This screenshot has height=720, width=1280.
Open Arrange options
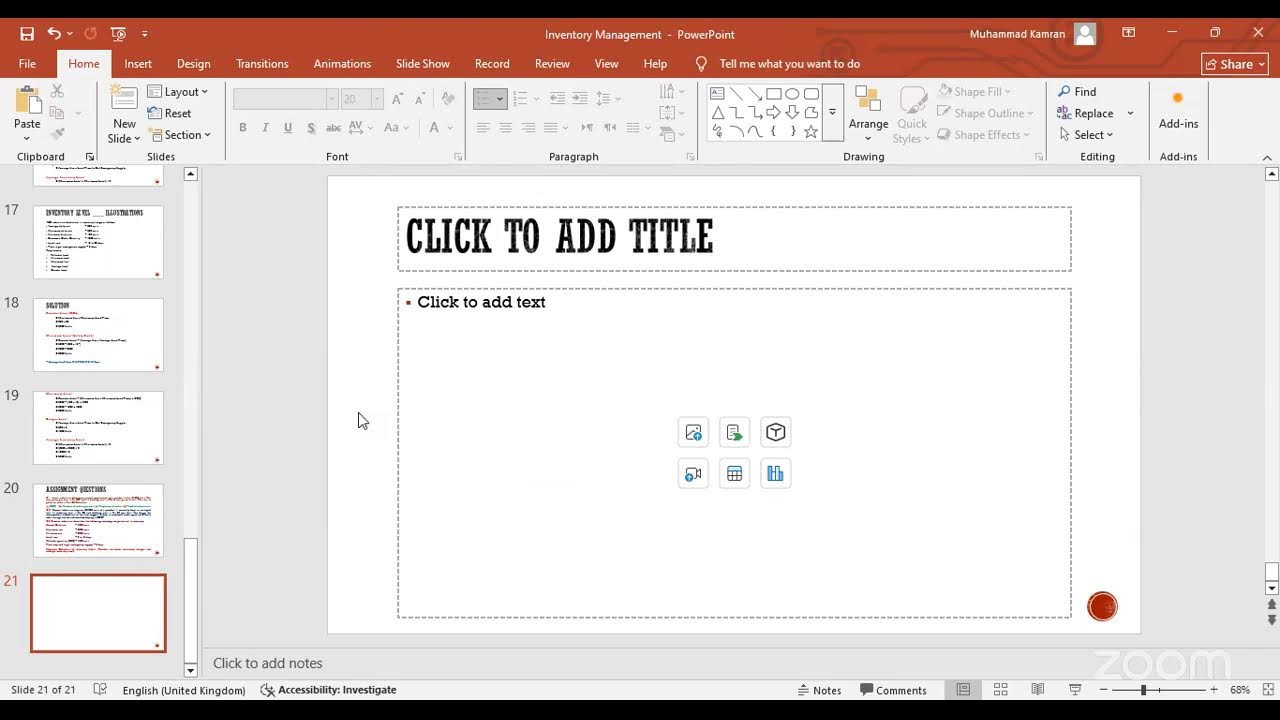point(868,114)
